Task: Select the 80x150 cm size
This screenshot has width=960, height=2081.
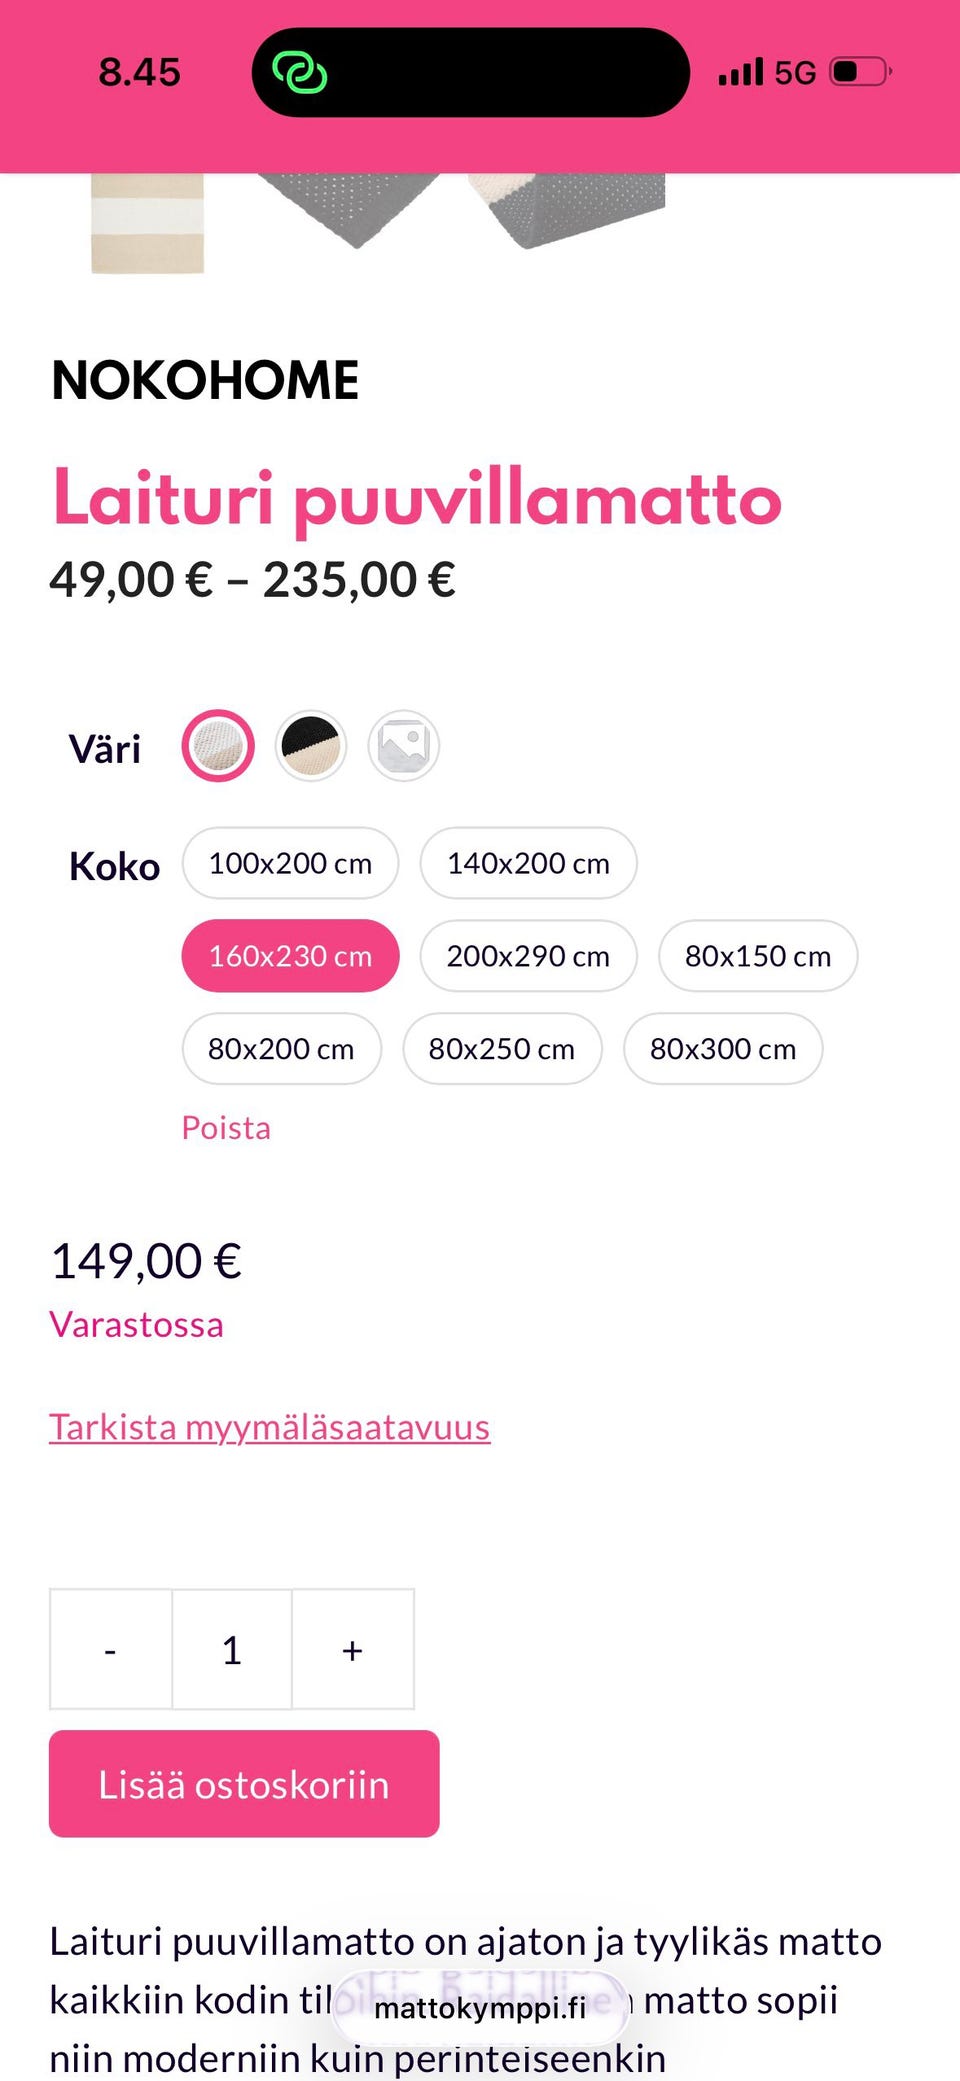Action: pyautogui.click(x=757, y=956)
